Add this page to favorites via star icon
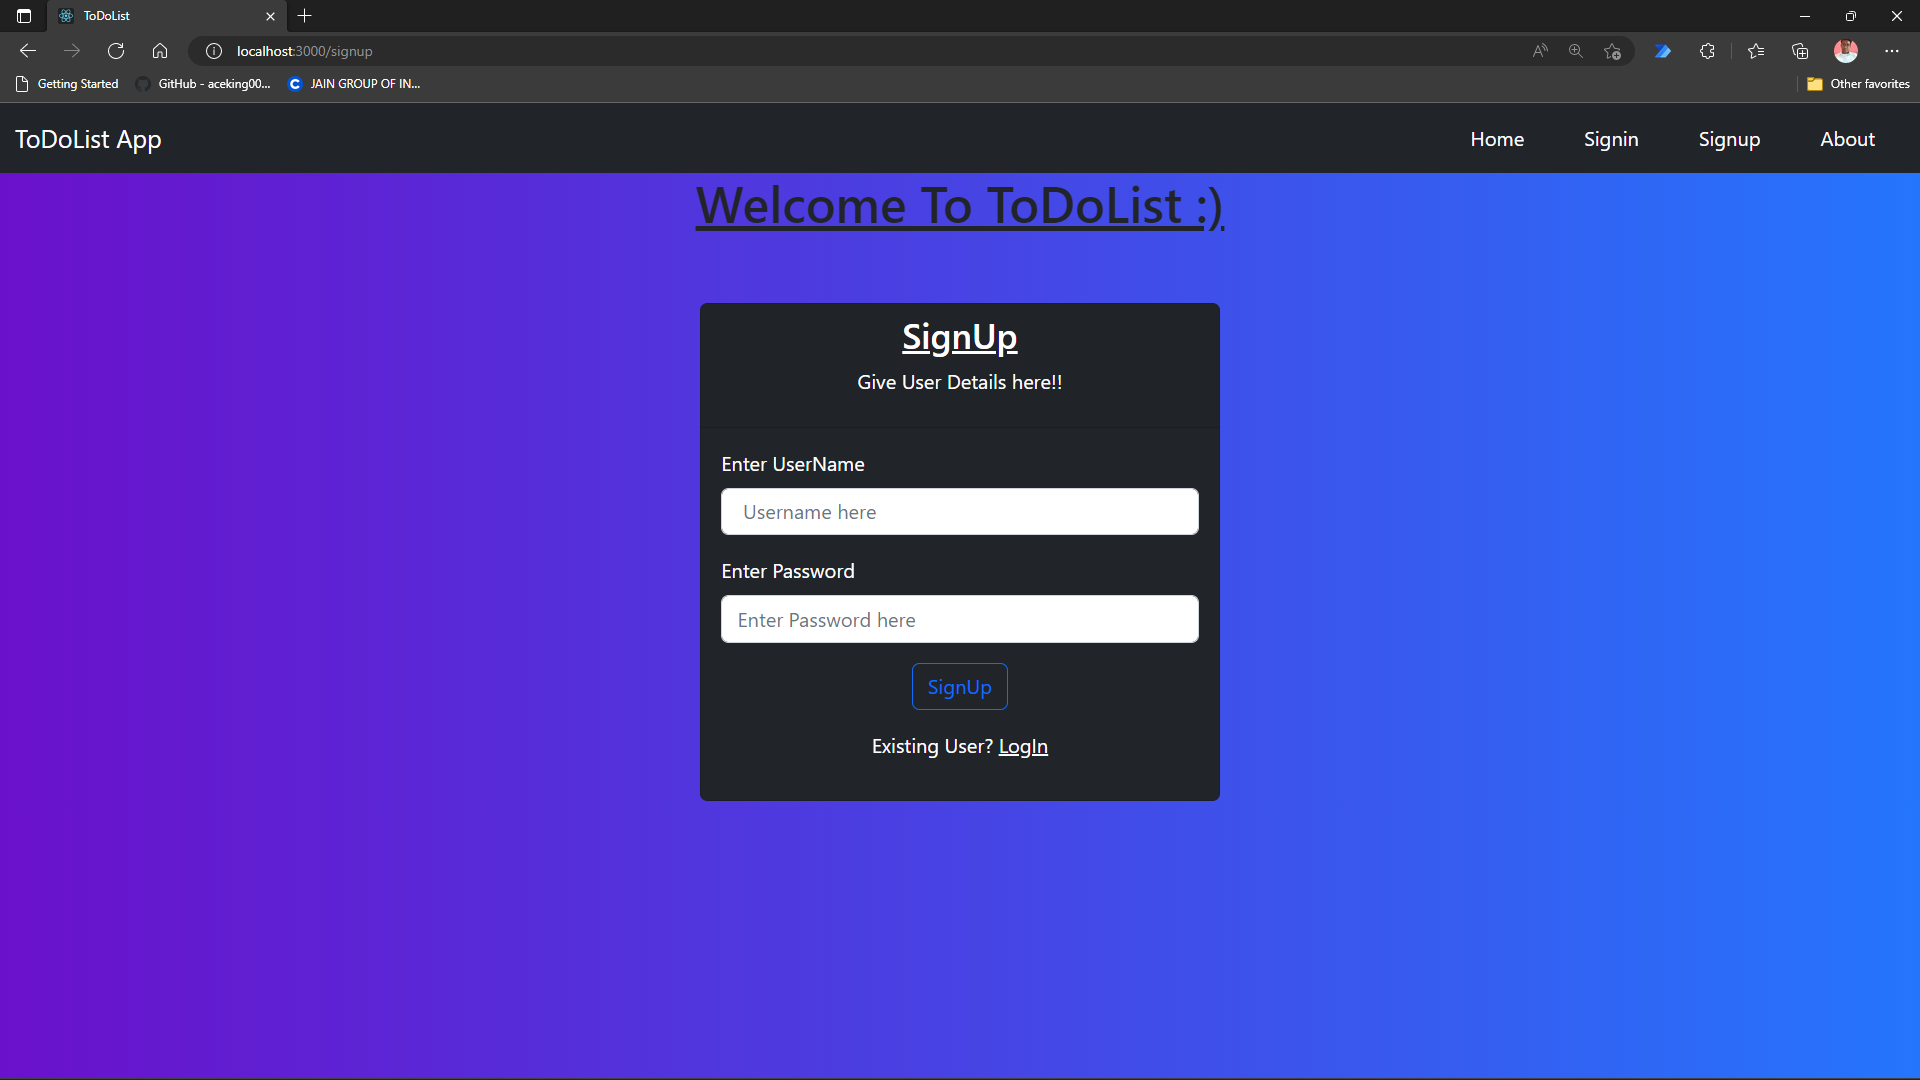Viewport: 1920px width, 1080px height. coord(1613,51)
